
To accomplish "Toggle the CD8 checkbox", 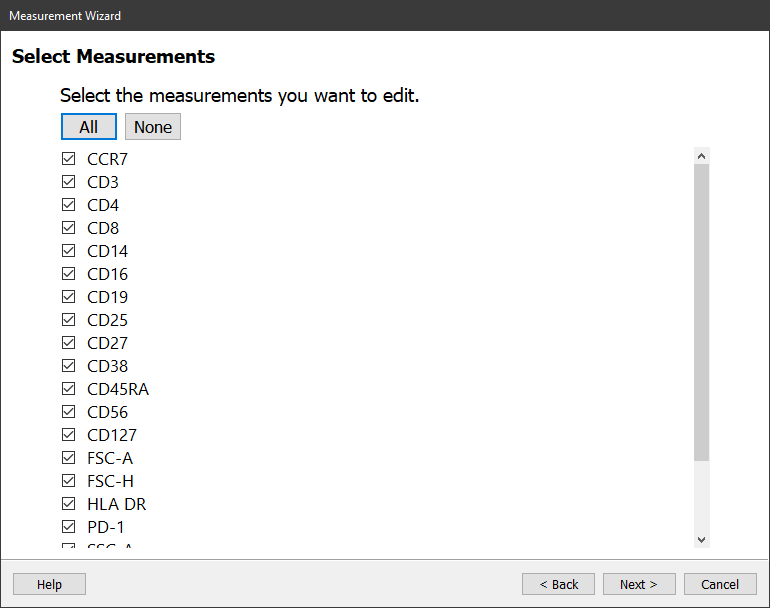I will pos(69,228).
